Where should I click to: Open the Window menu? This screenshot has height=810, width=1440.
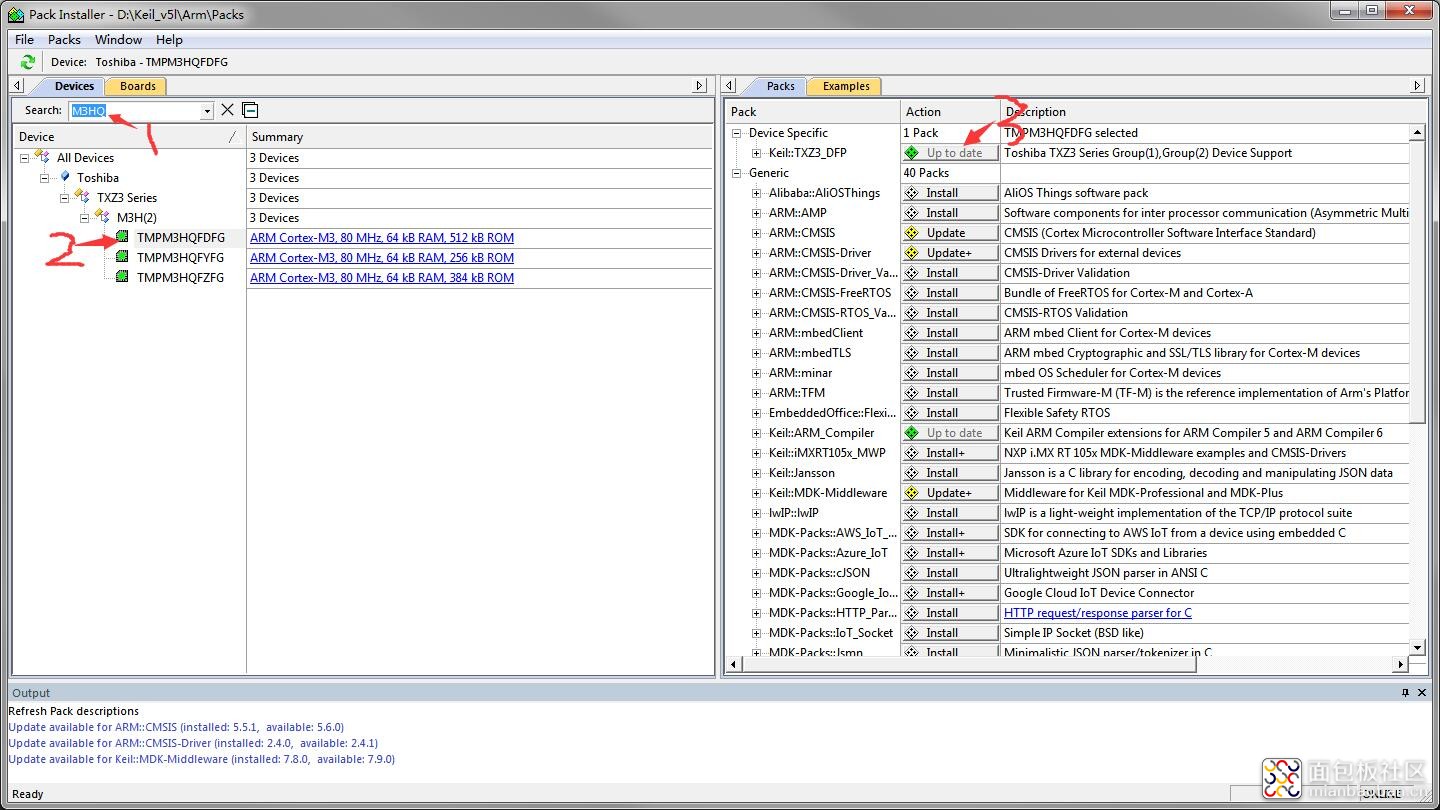point(118,39)
